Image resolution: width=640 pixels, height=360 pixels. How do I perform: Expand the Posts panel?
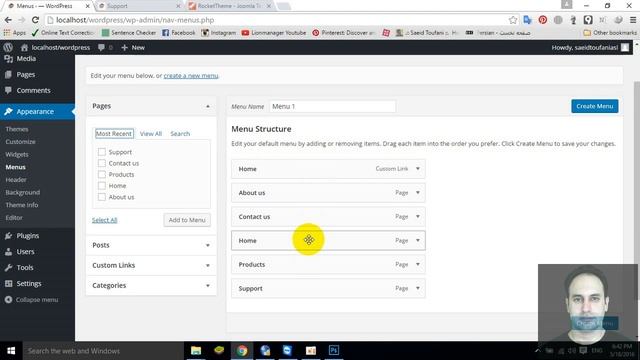208,245
